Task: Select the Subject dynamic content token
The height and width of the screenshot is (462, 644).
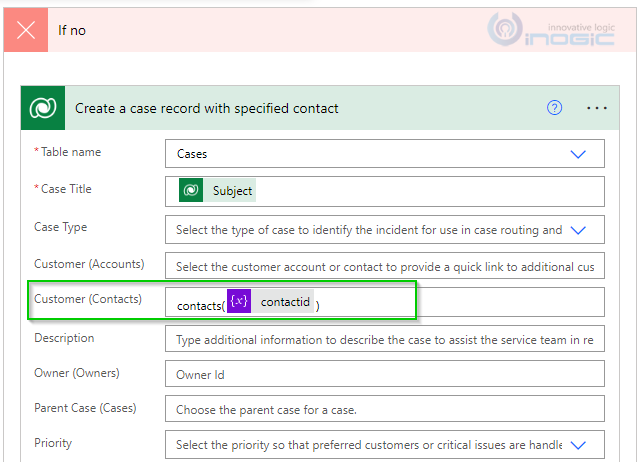Action: 232,191
